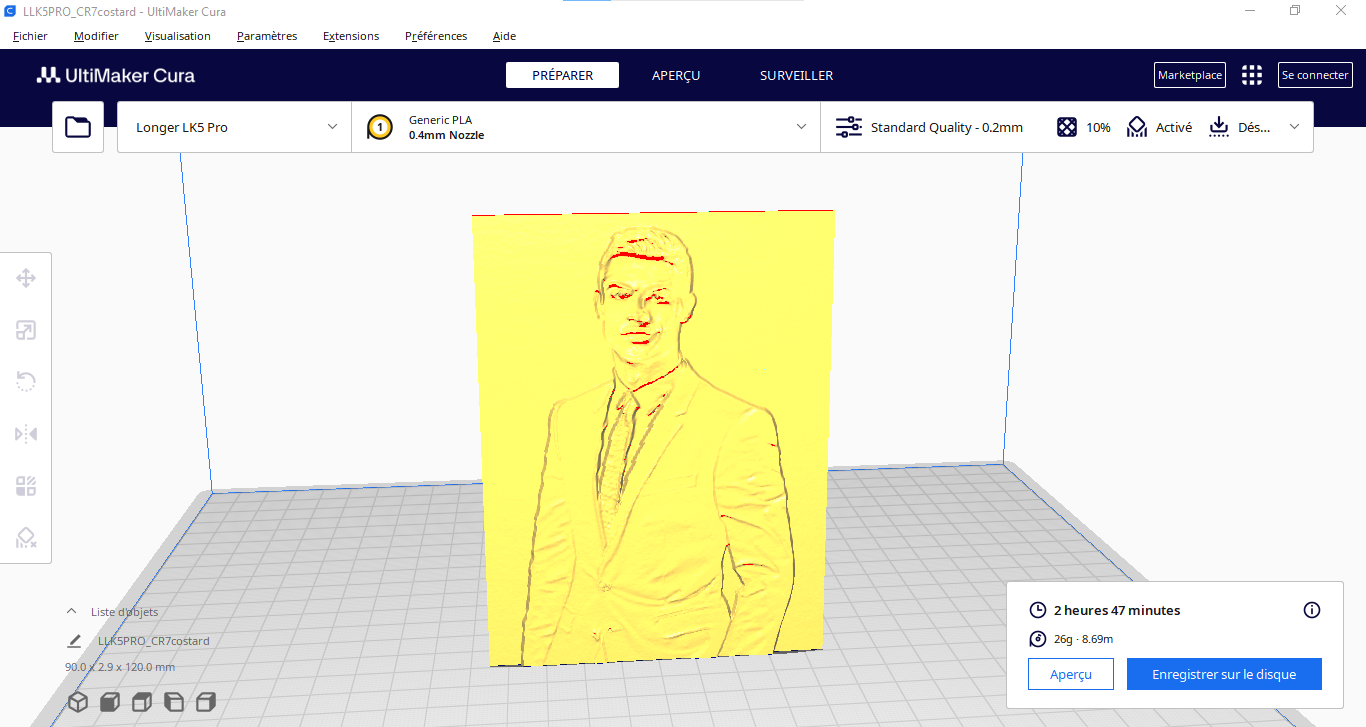Click the adhesion Dés... icon
Viewport: 1366px width, 727px height.
coord(1218,127)
